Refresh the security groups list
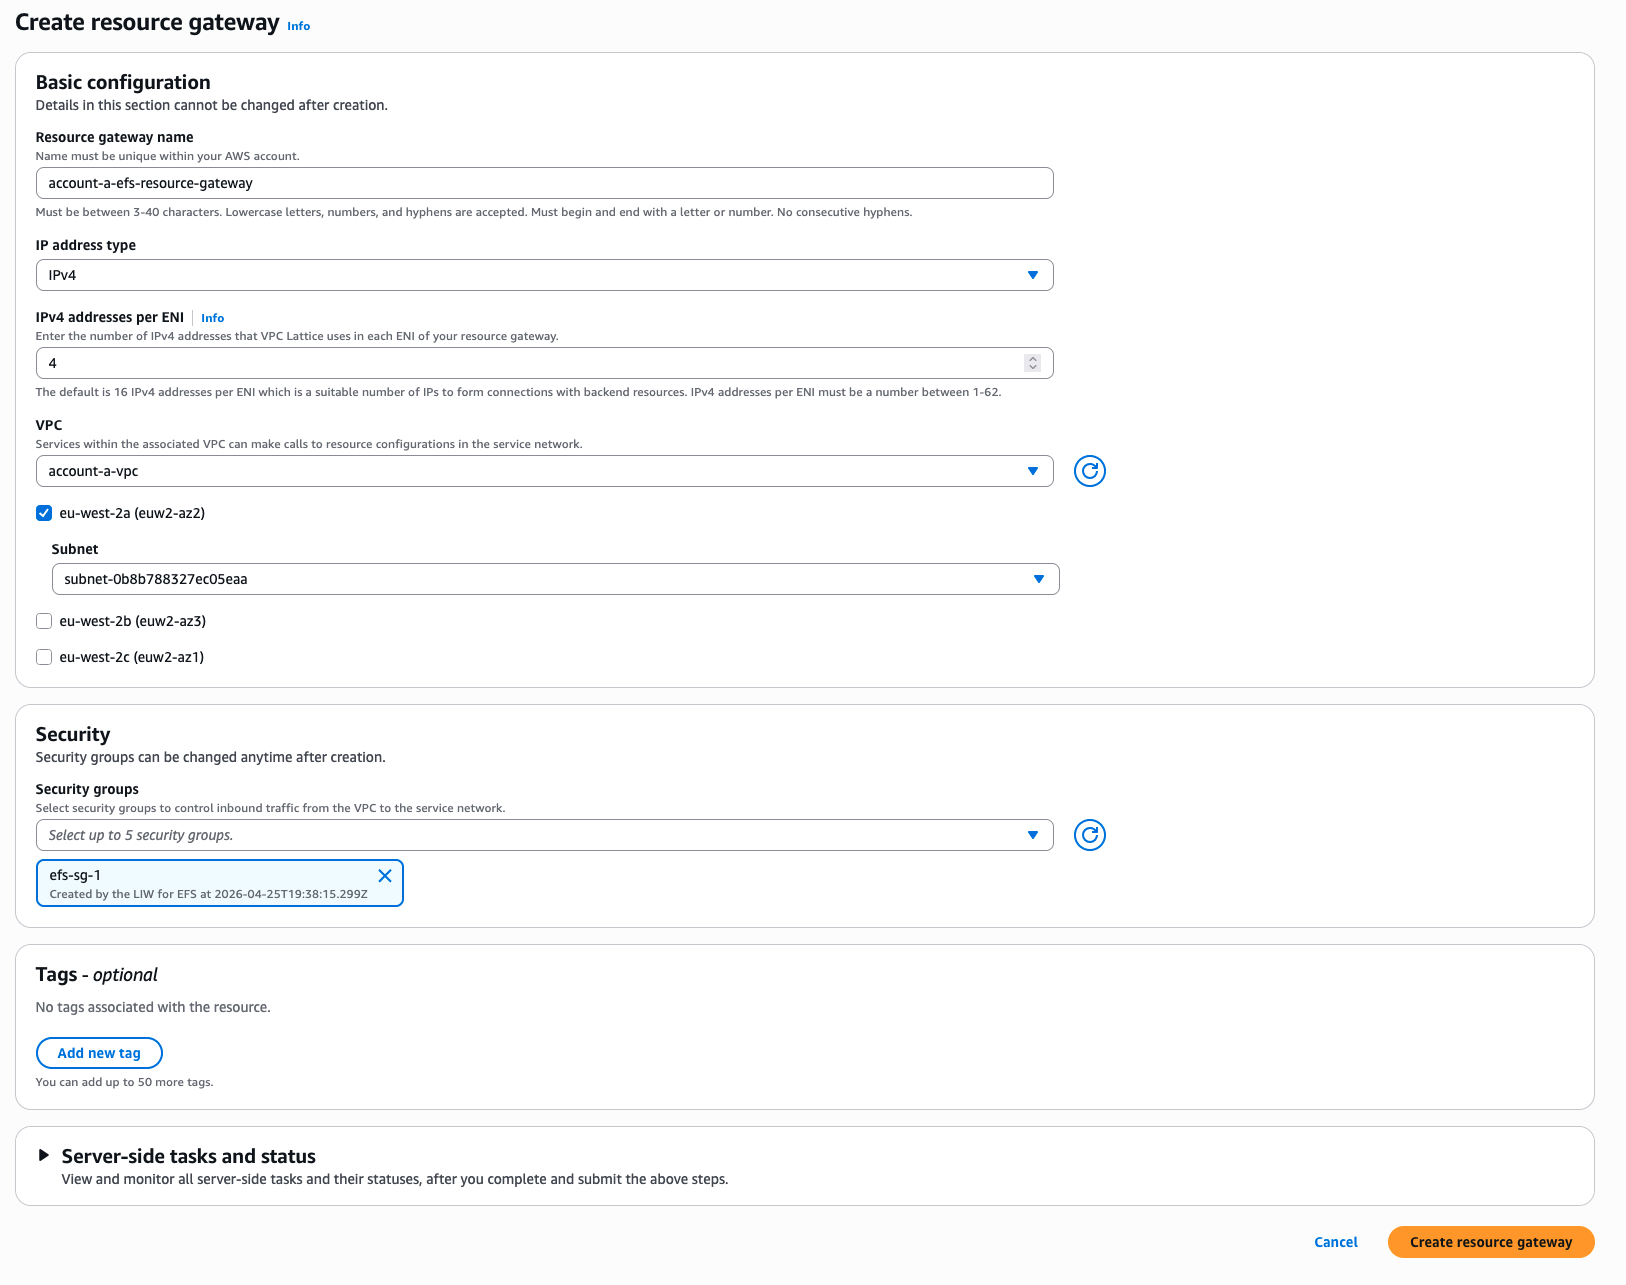This screenshot has width=1626, height=1285. [1089, 835]
